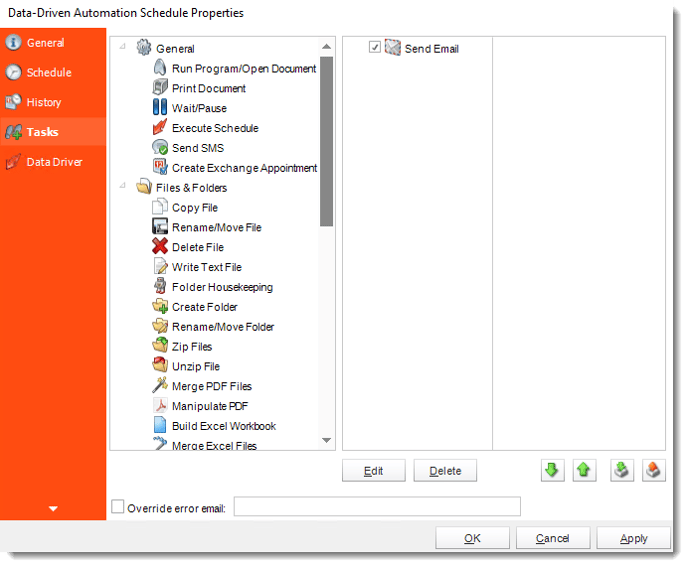The image size is (688, 567).
Task: Collapse the Files & Folders category
Action: pyautogui.click(x=122, y=186)
